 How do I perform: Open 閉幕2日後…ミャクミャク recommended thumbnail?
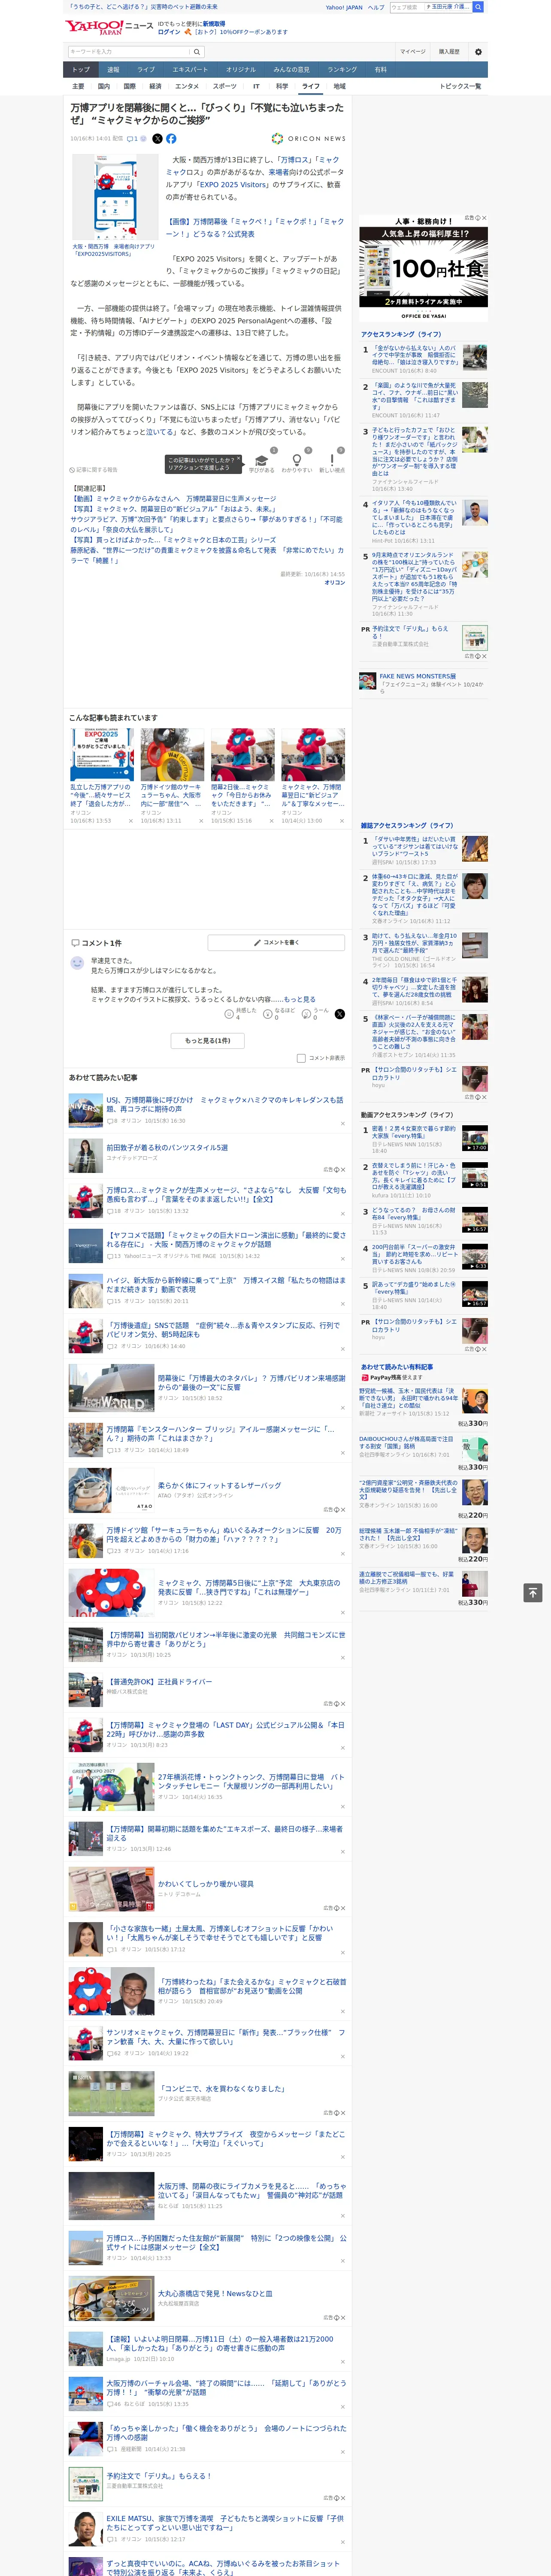[242, 754]
